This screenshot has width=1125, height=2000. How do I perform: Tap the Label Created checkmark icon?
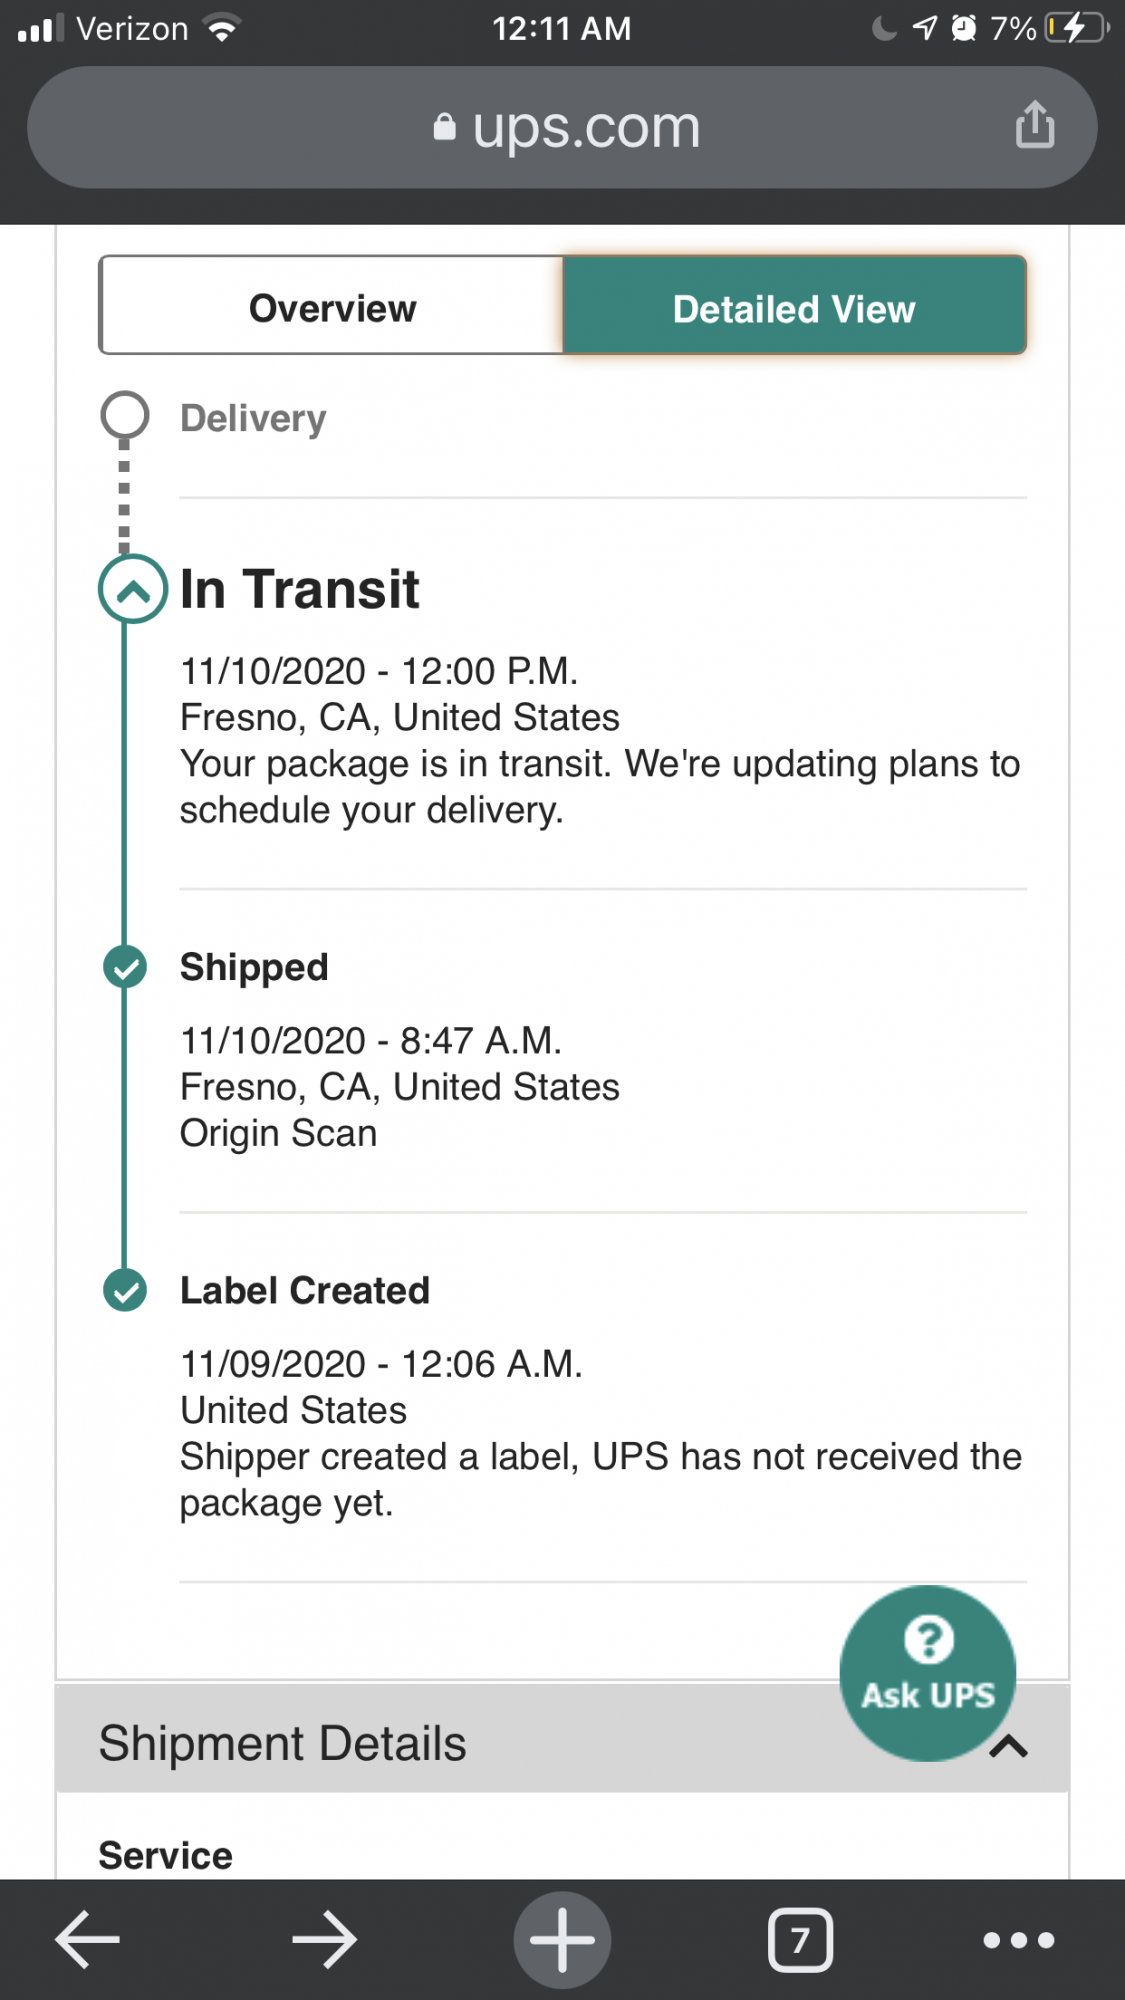(125, 1290)
